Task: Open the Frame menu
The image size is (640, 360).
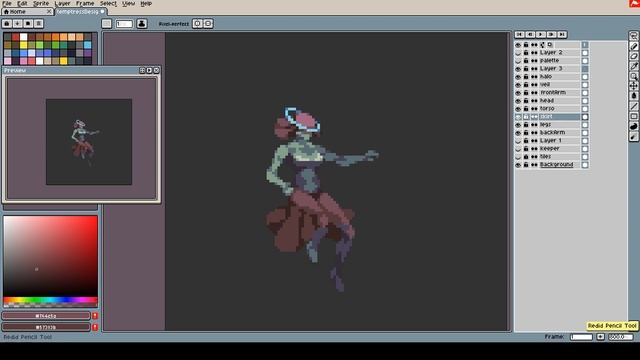Action: 85,3
